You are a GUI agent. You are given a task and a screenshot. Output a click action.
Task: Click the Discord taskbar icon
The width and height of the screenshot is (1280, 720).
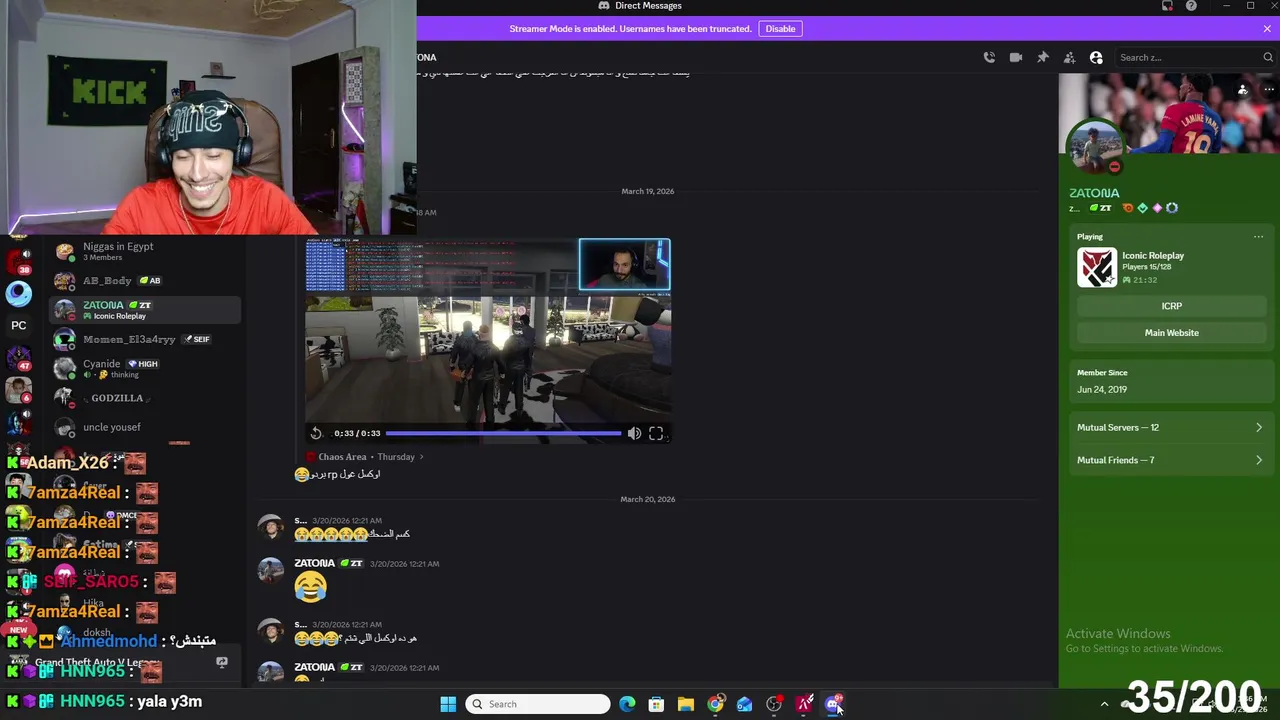coord(833,704)
